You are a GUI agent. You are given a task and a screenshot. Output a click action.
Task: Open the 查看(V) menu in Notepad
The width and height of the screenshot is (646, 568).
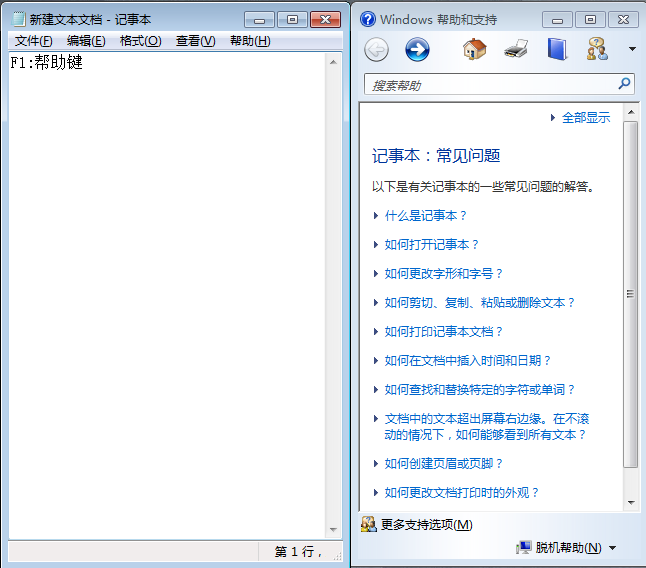(x=195, y=41)
